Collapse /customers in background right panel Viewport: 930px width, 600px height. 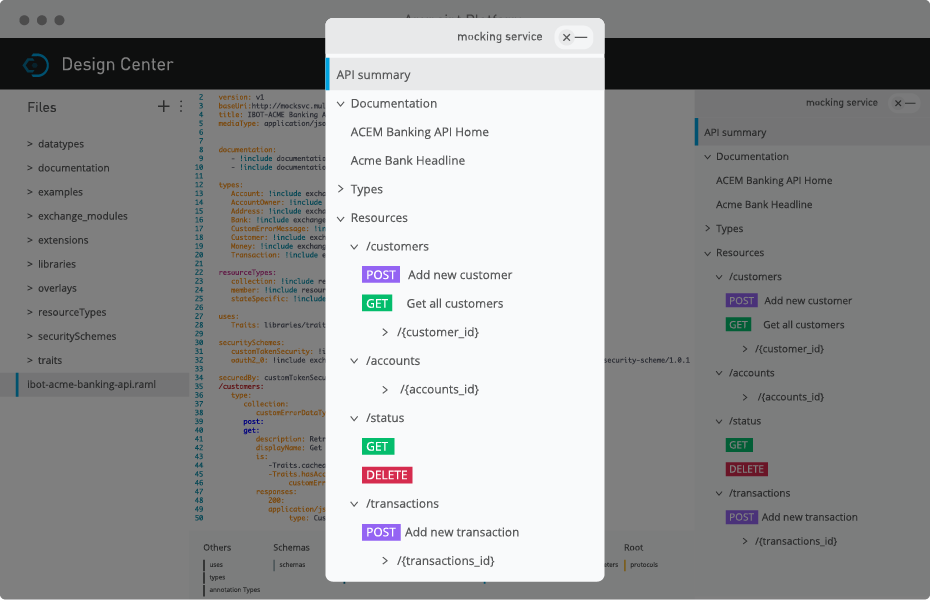coord(719,277)
